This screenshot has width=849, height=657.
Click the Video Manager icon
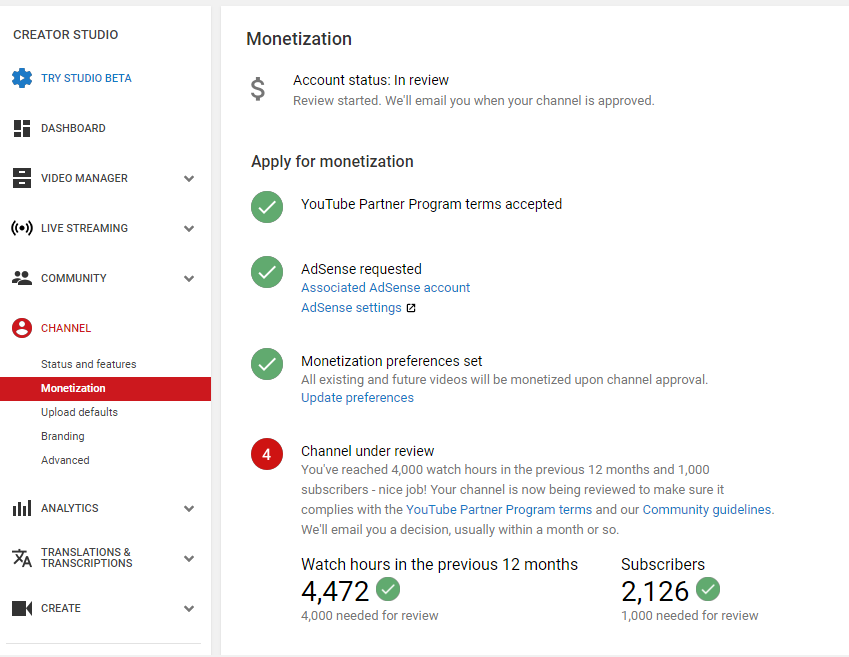tap(22, 178)
